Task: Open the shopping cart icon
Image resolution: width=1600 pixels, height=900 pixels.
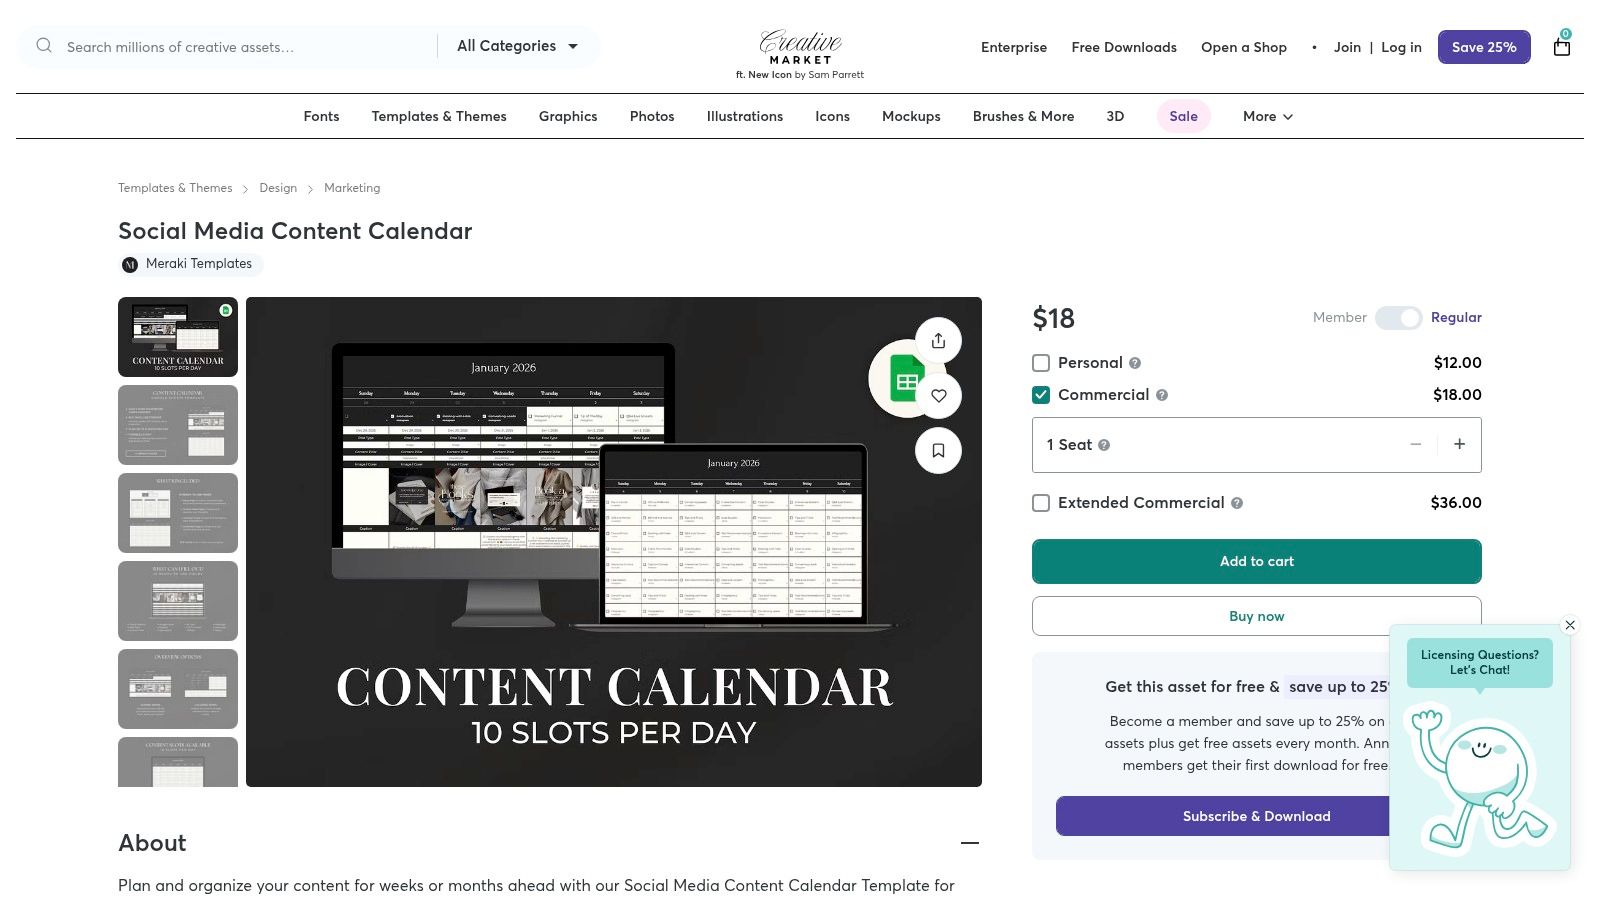Action: tap(1561, 46)
